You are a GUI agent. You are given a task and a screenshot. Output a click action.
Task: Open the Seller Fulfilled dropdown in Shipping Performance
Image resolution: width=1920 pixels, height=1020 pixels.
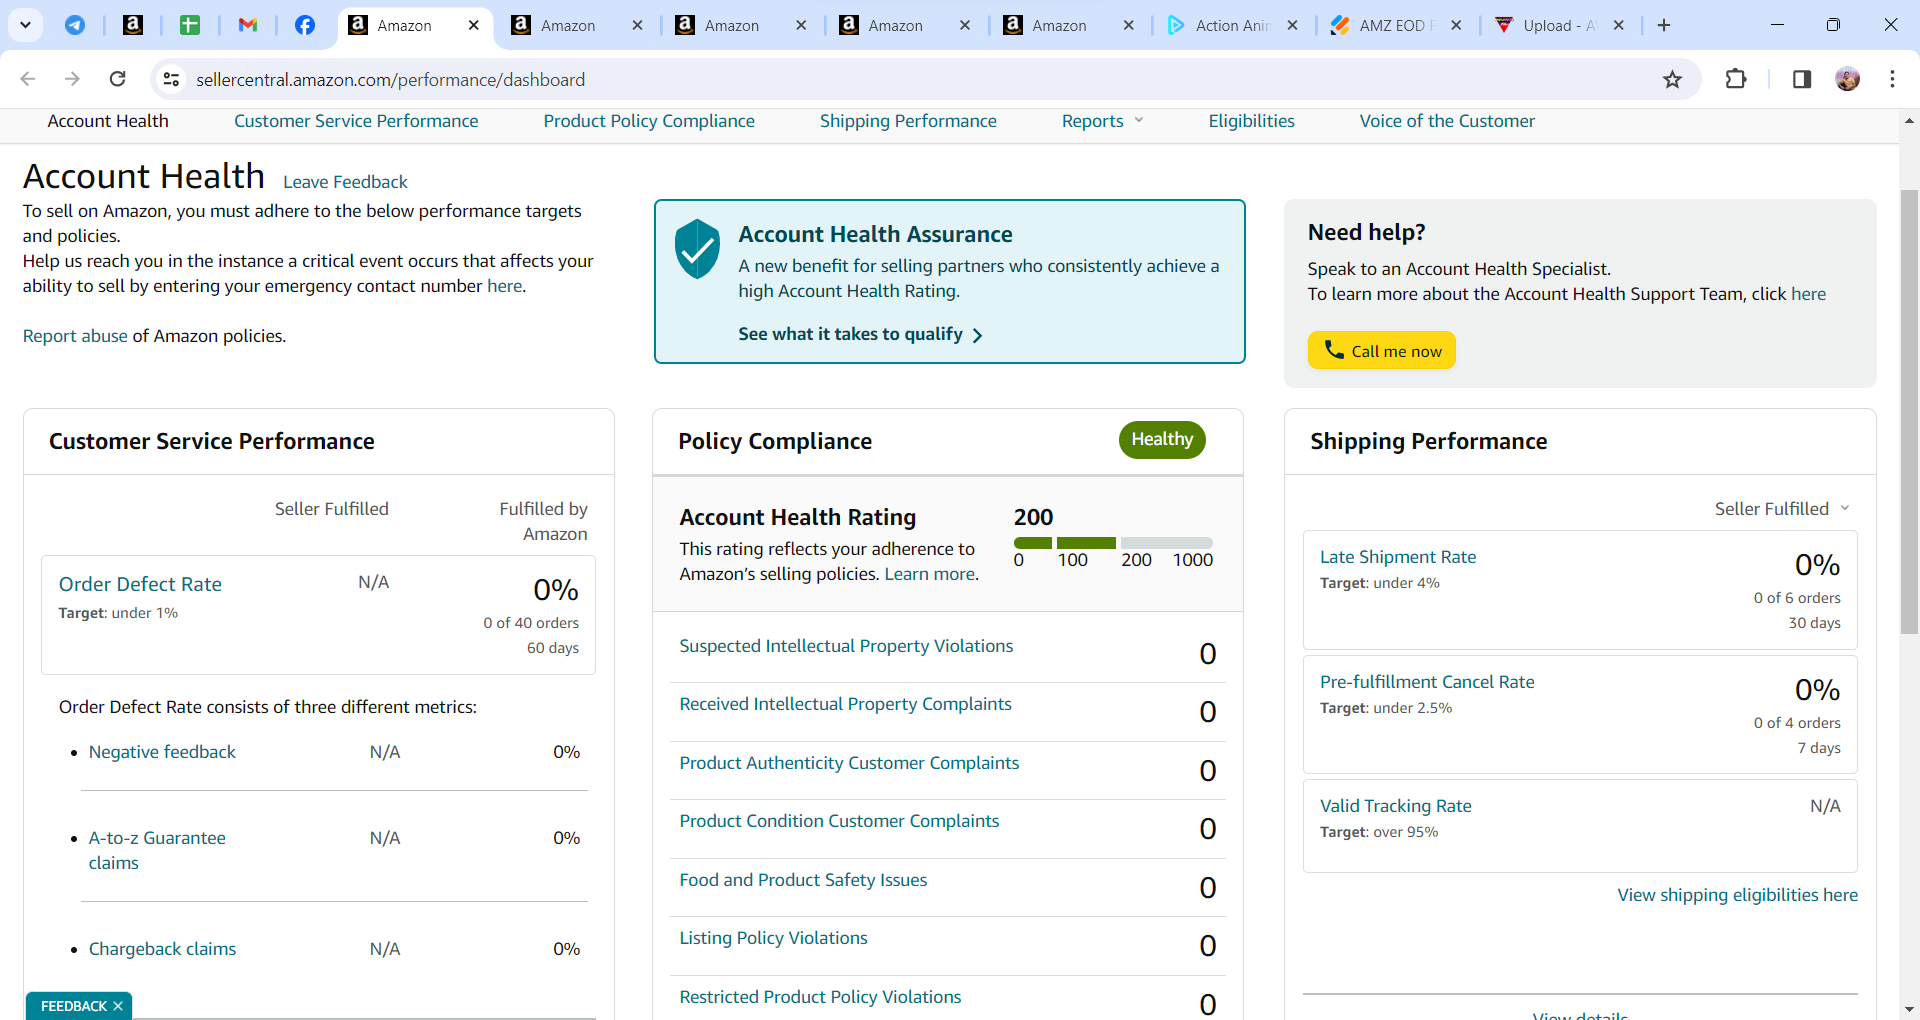click(1782, 509)
